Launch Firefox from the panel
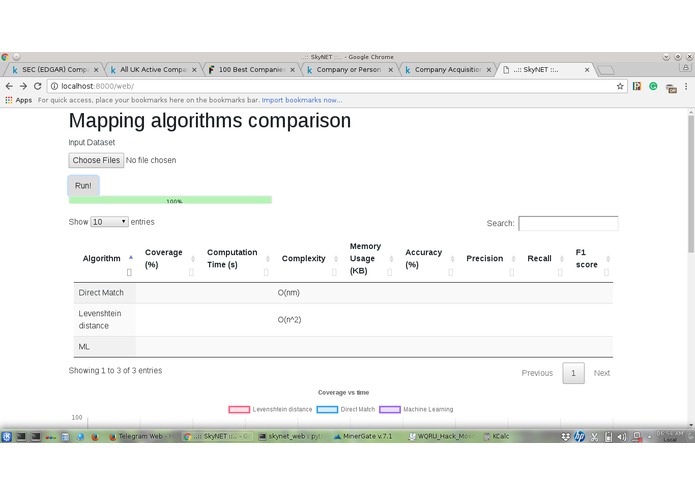 click(95, 437)
